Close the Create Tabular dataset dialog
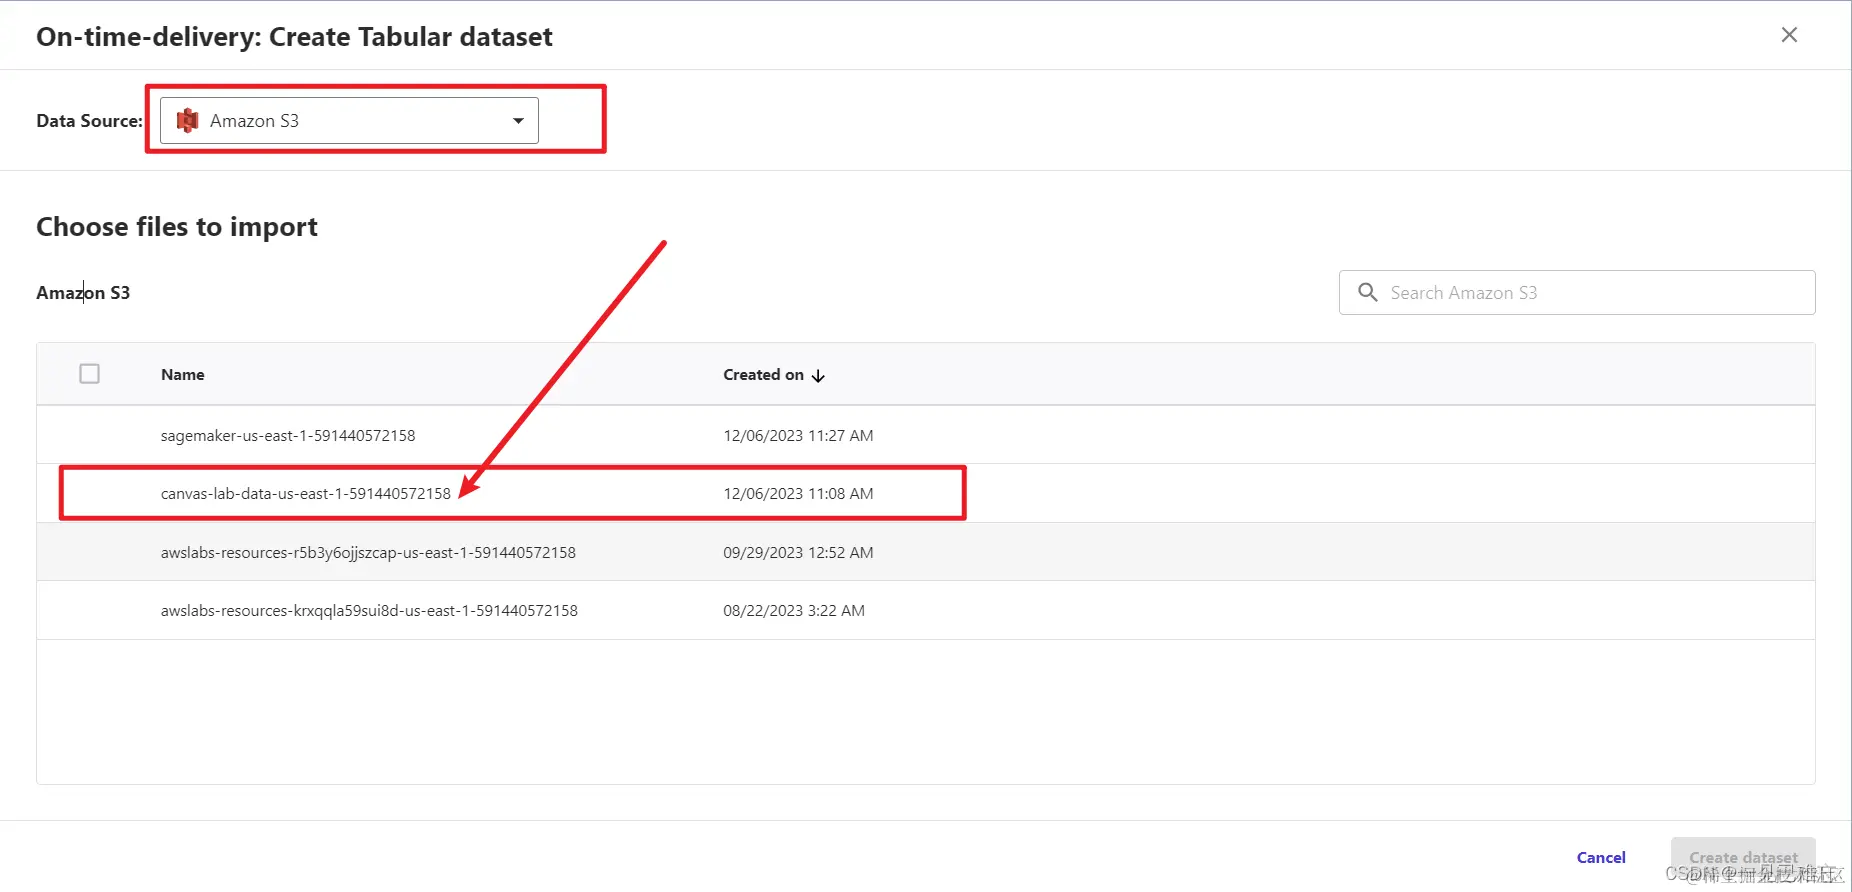The width and height of the screenshot is (1852, 892). point(1789,35)
